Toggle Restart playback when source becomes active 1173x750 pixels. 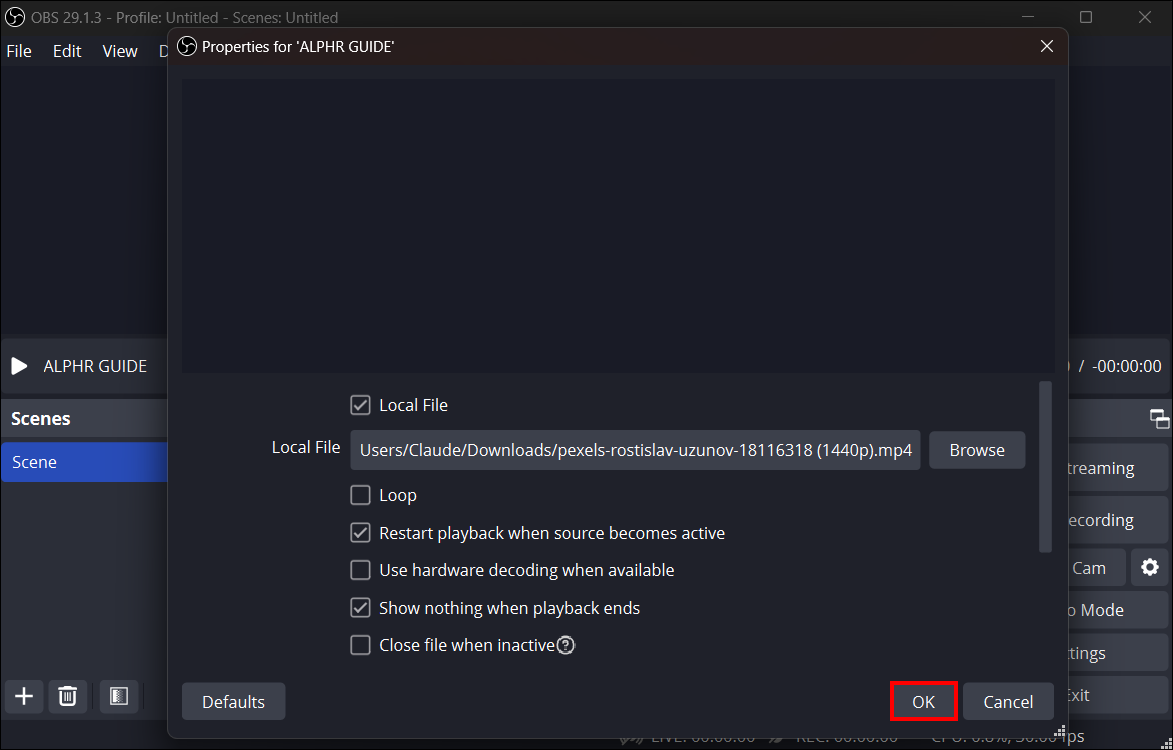point(361,532)
